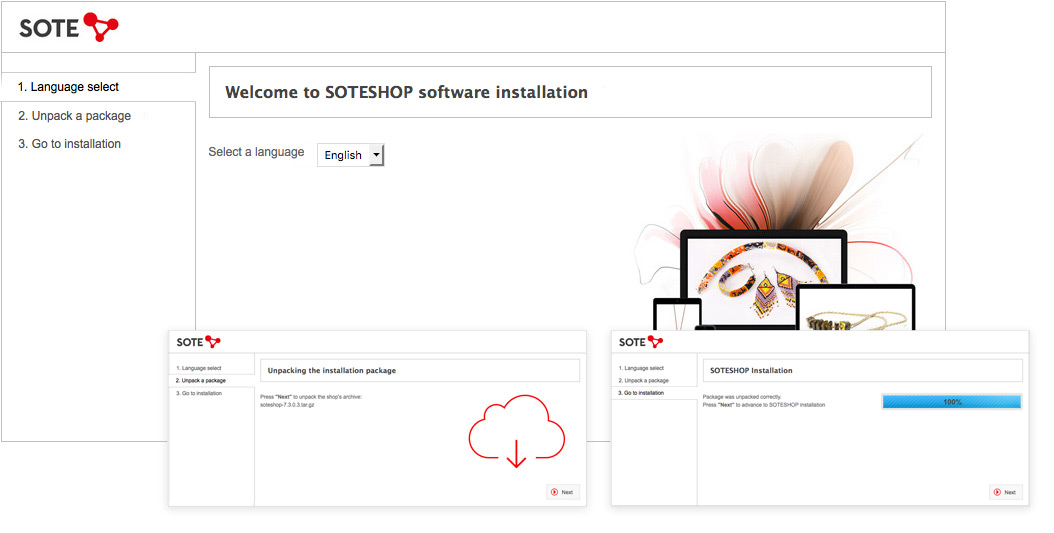Select step 1. Language select in main sidebar
The image size is (1054, 533).
click(69, 87)
